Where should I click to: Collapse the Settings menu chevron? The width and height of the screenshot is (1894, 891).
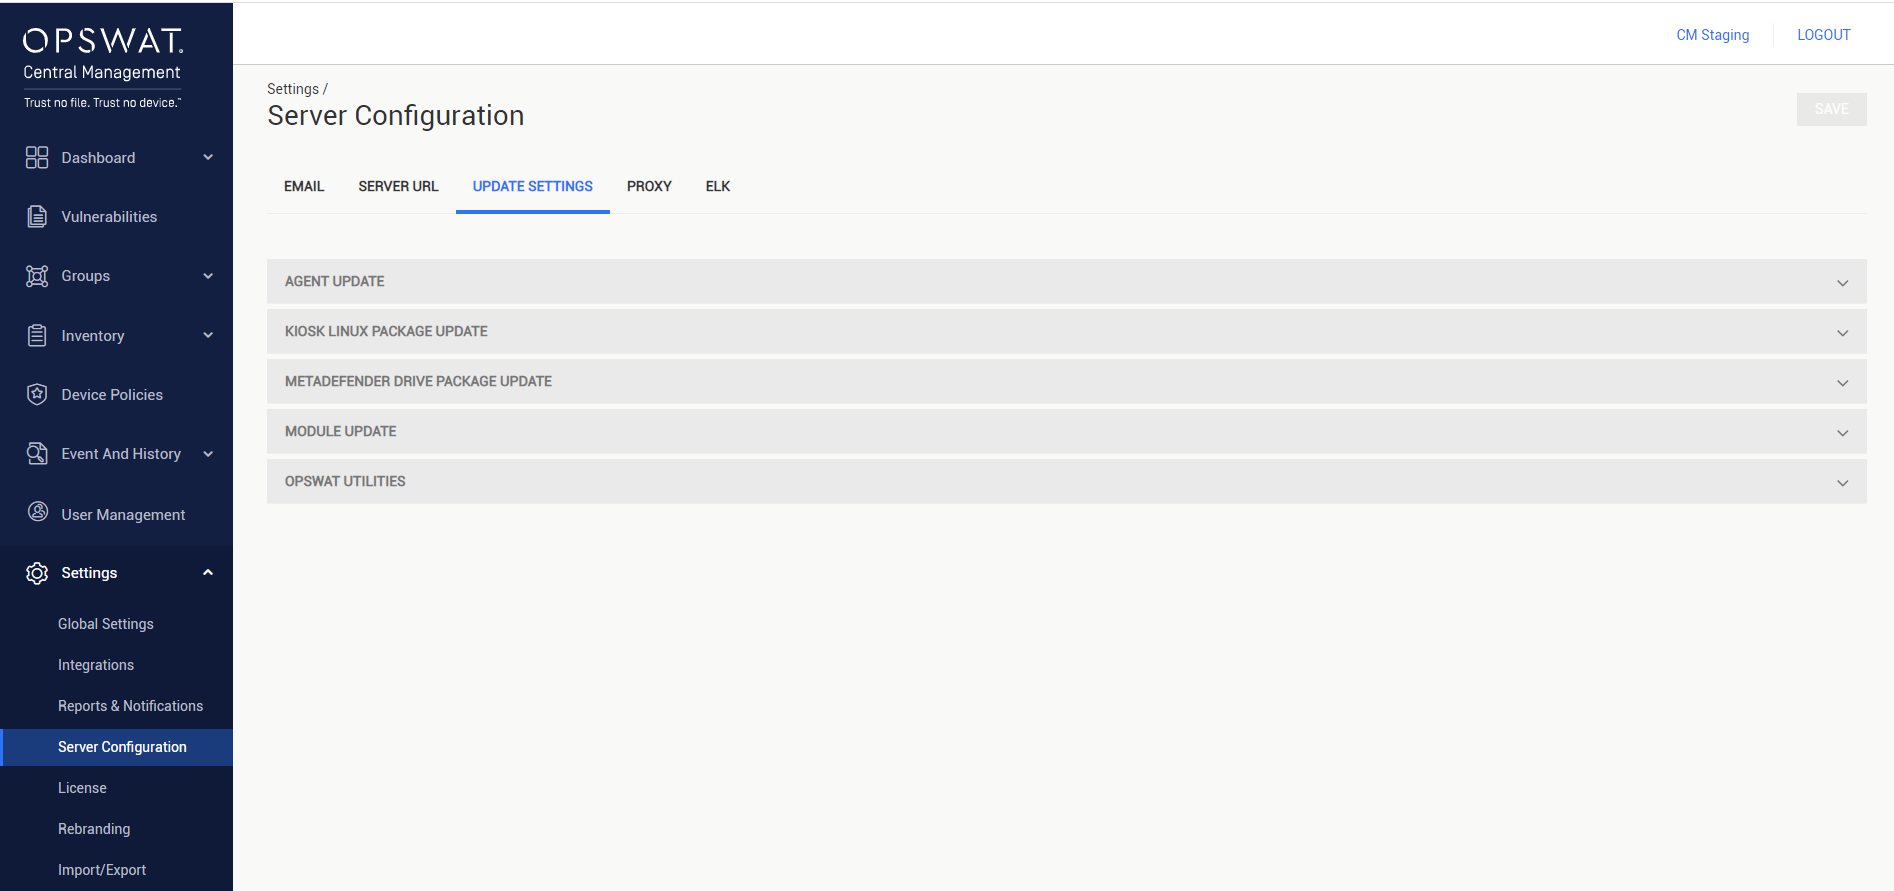[208, 572]
